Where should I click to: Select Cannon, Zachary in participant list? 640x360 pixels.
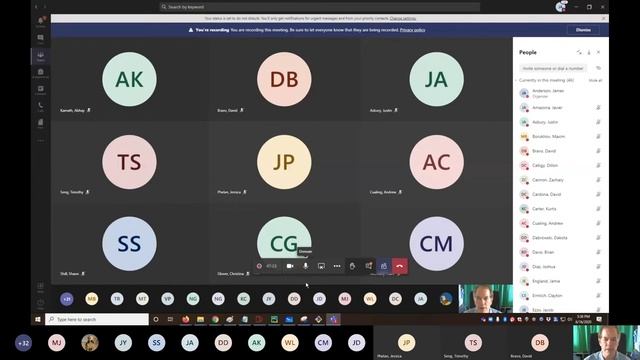(560, 180)
